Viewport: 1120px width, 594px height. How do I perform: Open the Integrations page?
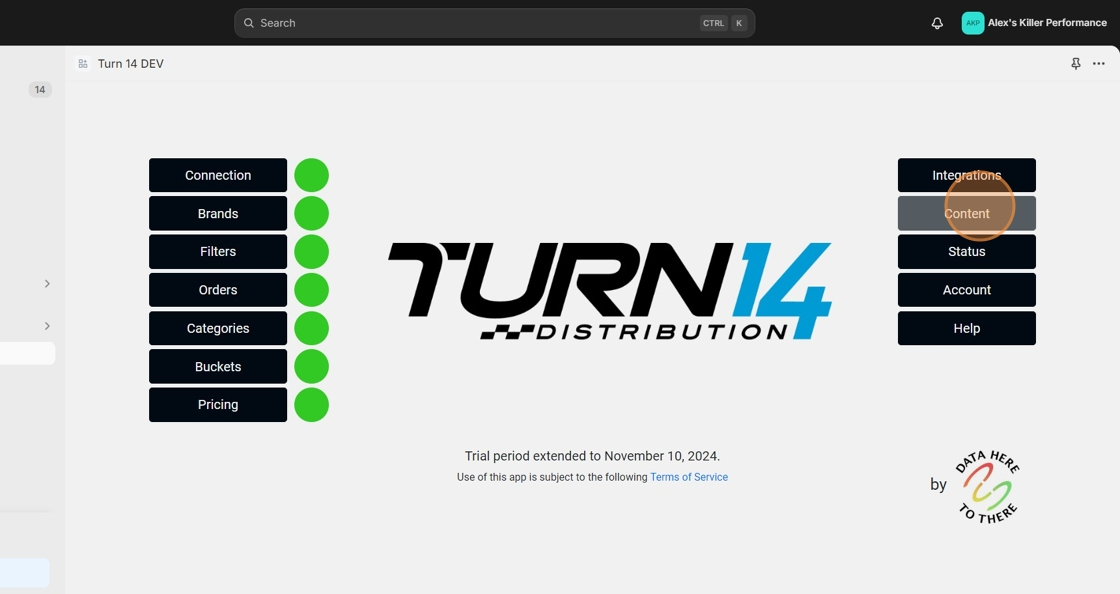click(966, 175)
